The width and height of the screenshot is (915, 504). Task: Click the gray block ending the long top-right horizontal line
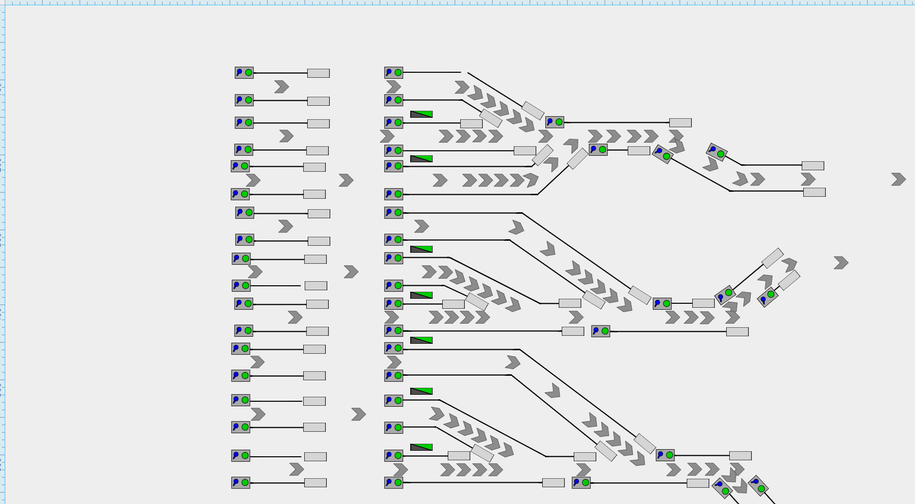pyautogui.click(x=680, y=122)
